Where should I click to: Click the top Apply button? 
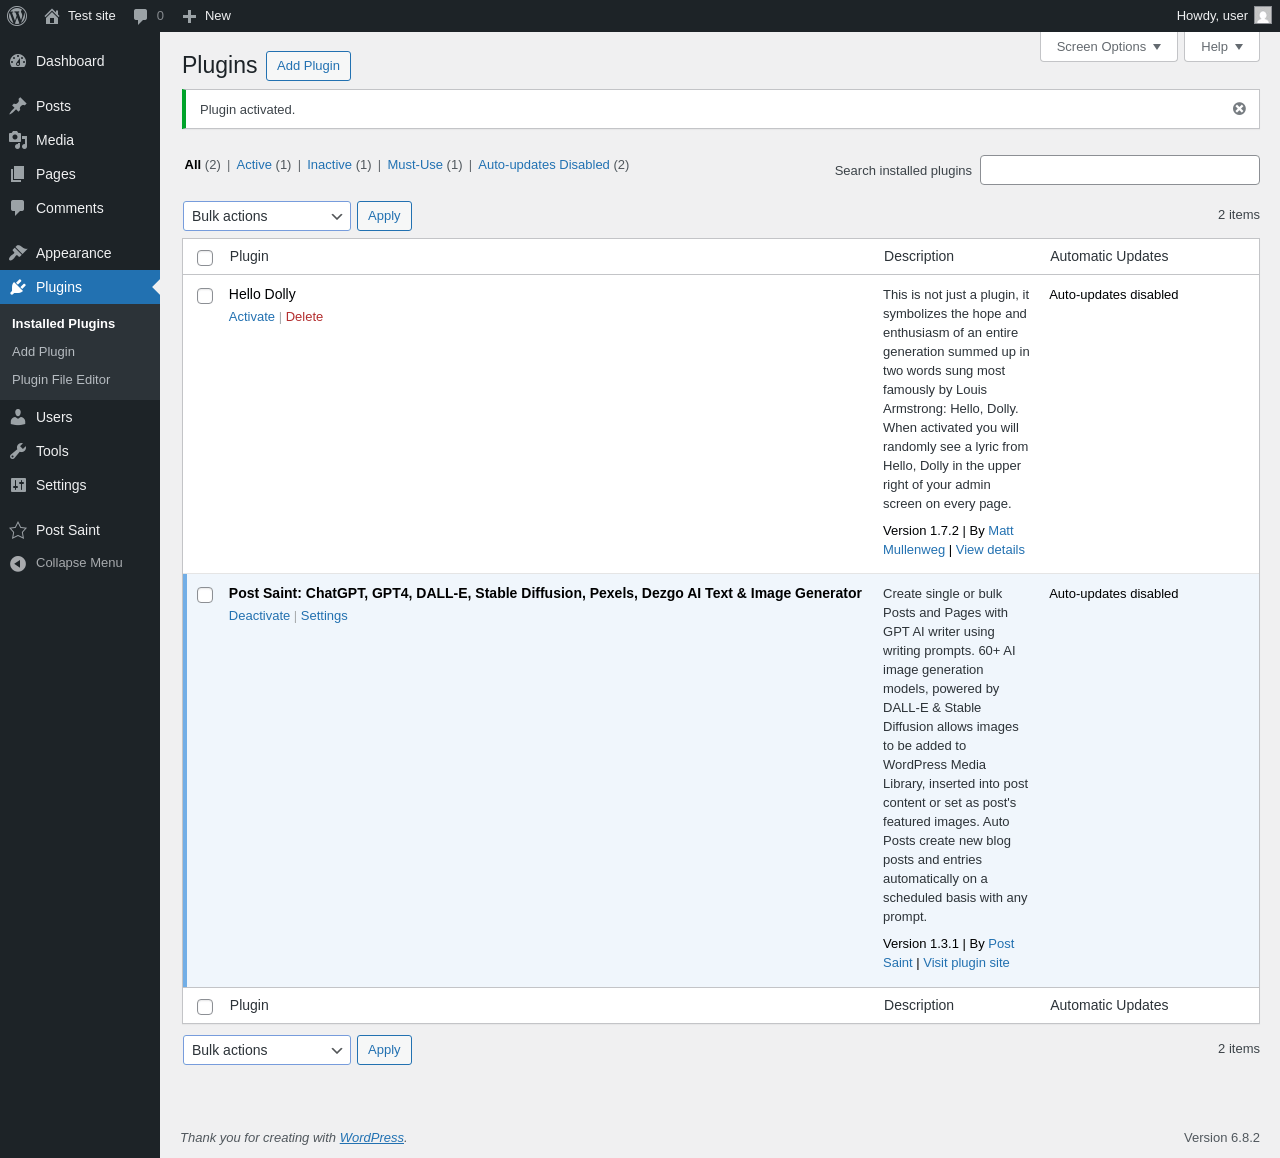384,216
